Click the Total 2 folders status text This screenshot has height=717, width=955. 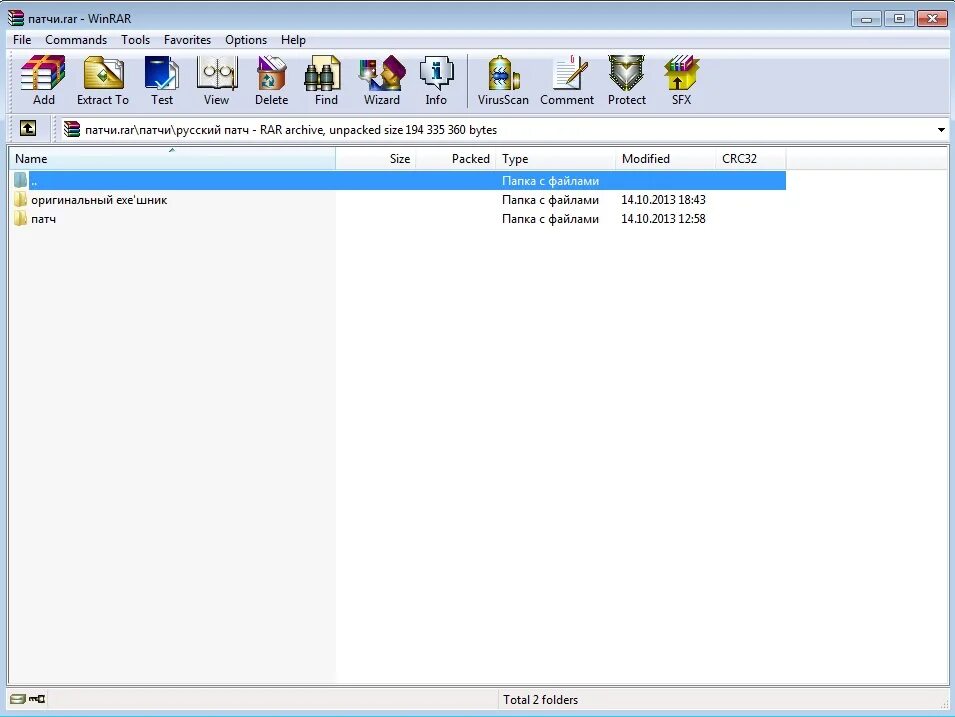(540, 699)
